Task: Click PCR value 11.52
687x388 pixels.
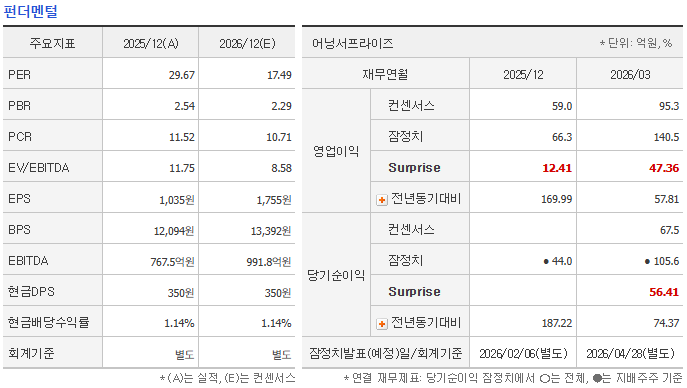Action: [x=182, y=137]
